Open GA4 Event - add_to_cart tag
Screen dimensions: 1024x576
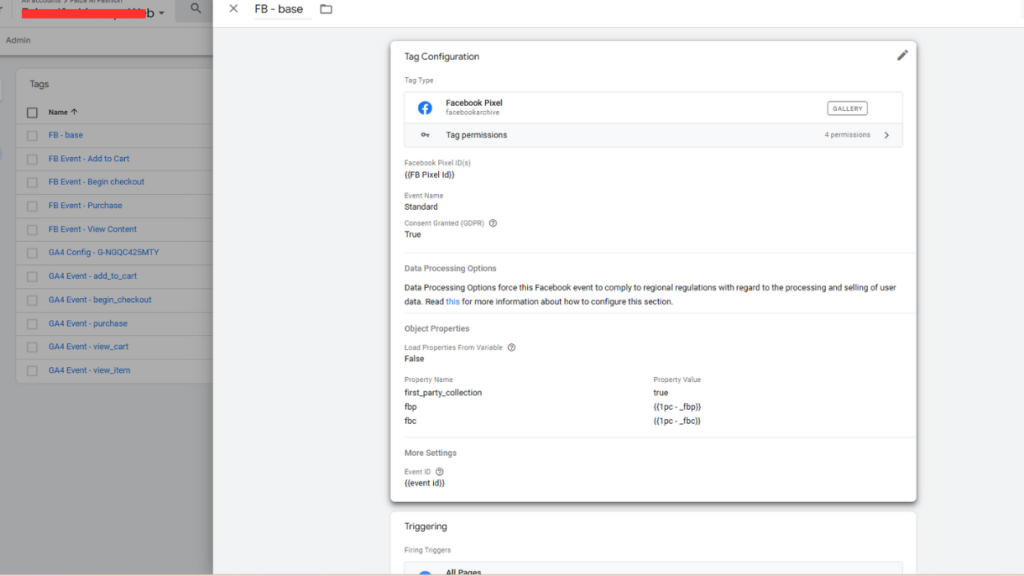click(92, 276)
